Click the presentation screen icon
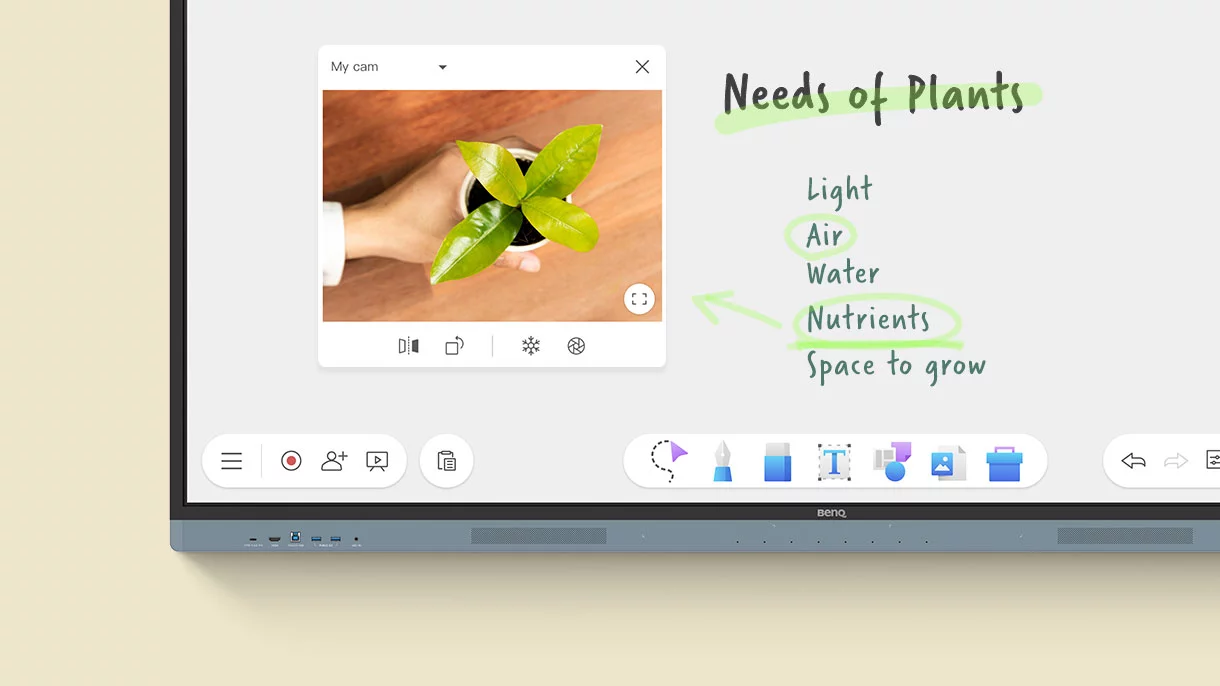The height and width of the screenshot is (686, 1220). (x=377, y=461)
